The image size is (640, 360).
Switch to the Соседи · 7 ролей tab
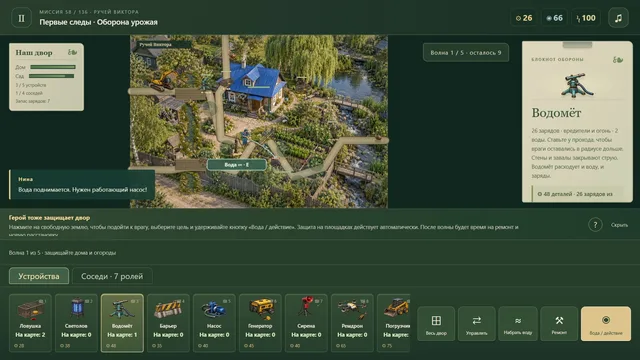point(112,276)
